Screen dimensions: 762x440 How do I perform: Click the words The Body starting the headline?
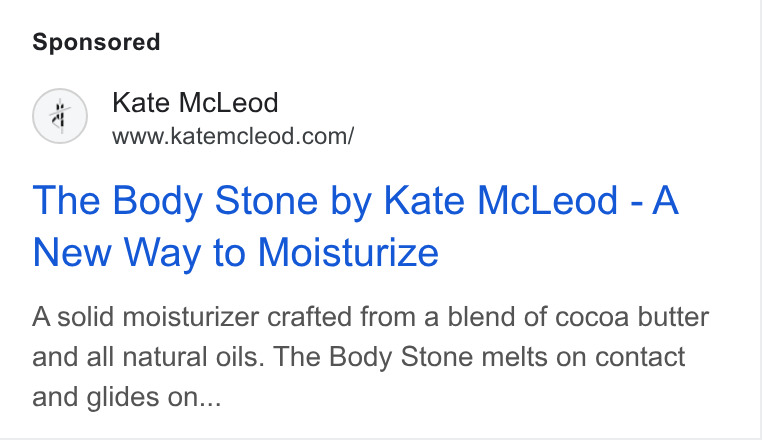pos(117,200)
